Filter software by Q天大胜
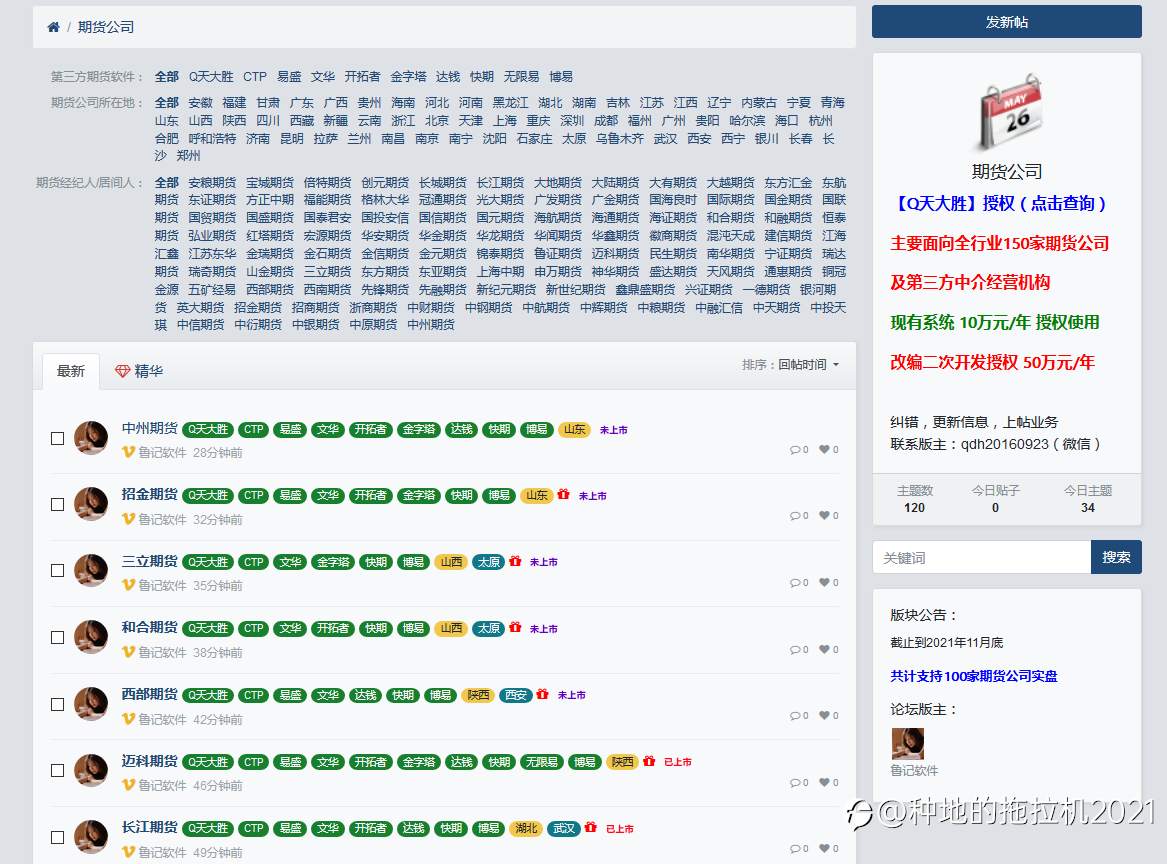1167x864 pixels. [x=211, y=77]
